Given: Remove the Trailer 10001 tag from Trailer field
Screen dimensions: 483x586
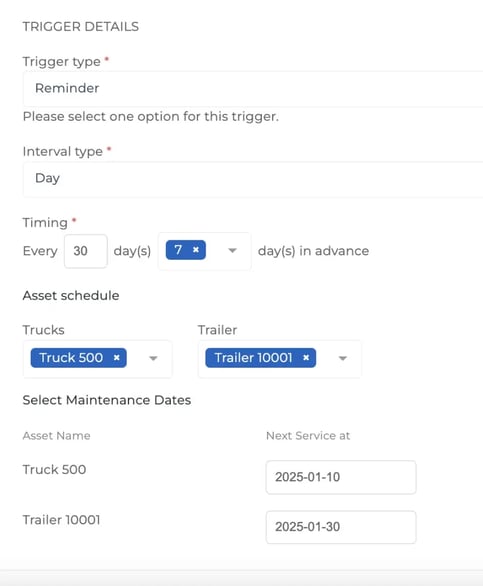Looking at the screenshot, I should 306,358.
